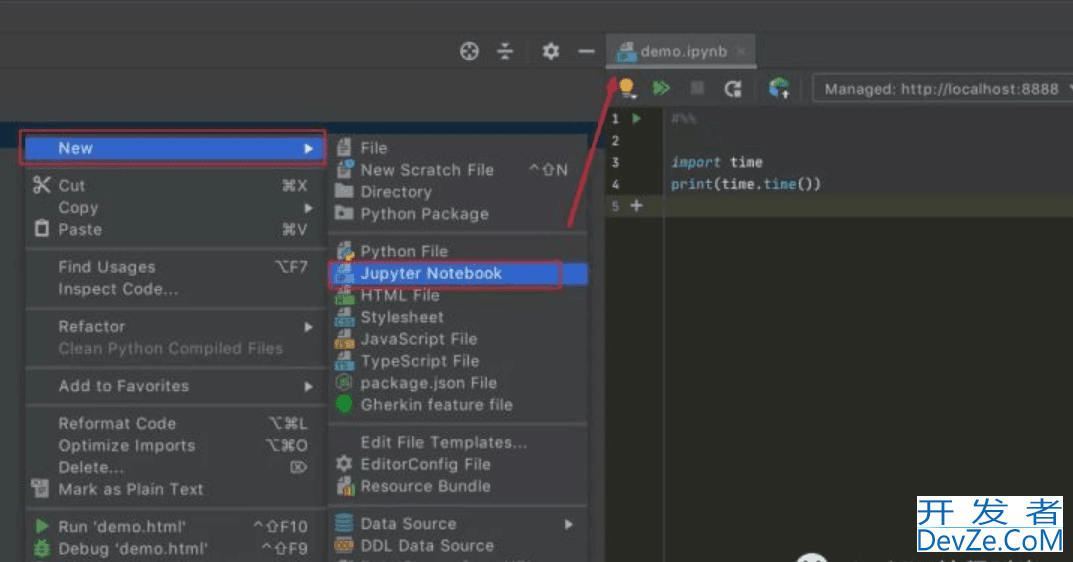This screenshot has height=562, width=1073.
Task: Select Inspect Code...
Action: tap(173, 289)
